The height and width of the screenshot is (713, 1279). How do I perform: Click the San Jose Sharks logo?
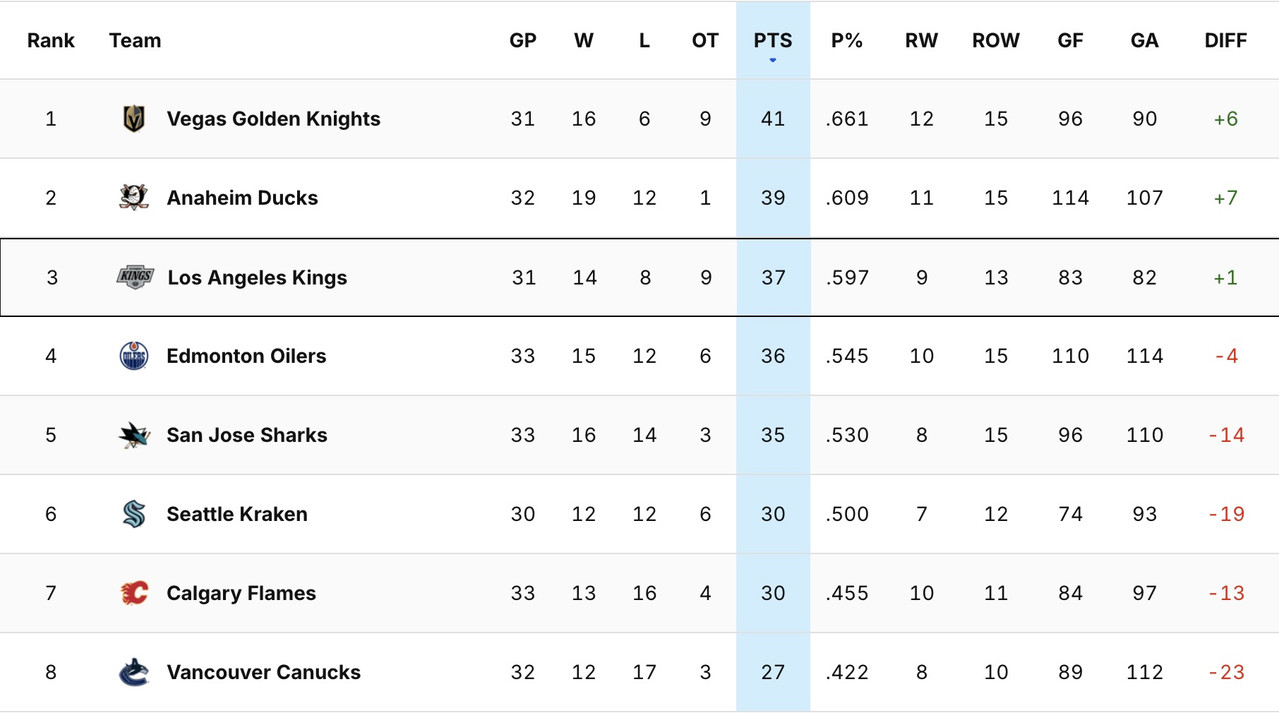pos(133,435)
